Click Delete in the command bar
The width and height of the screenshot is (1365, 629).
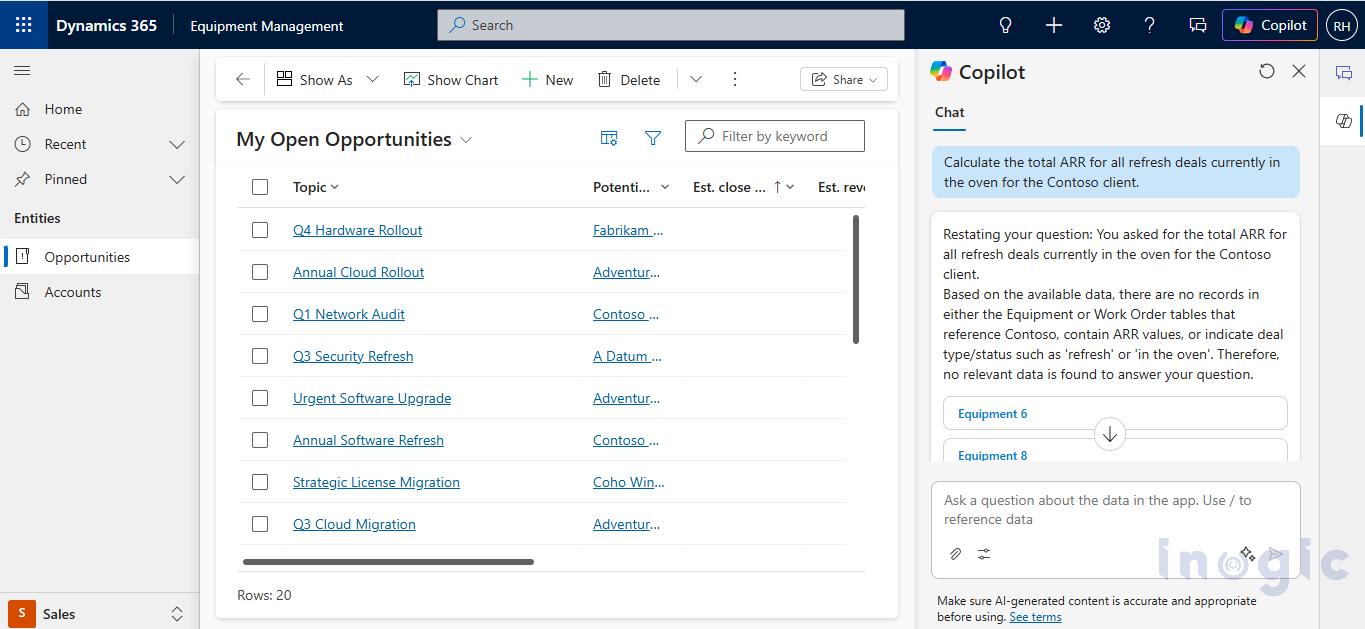(x=628, y=80)
